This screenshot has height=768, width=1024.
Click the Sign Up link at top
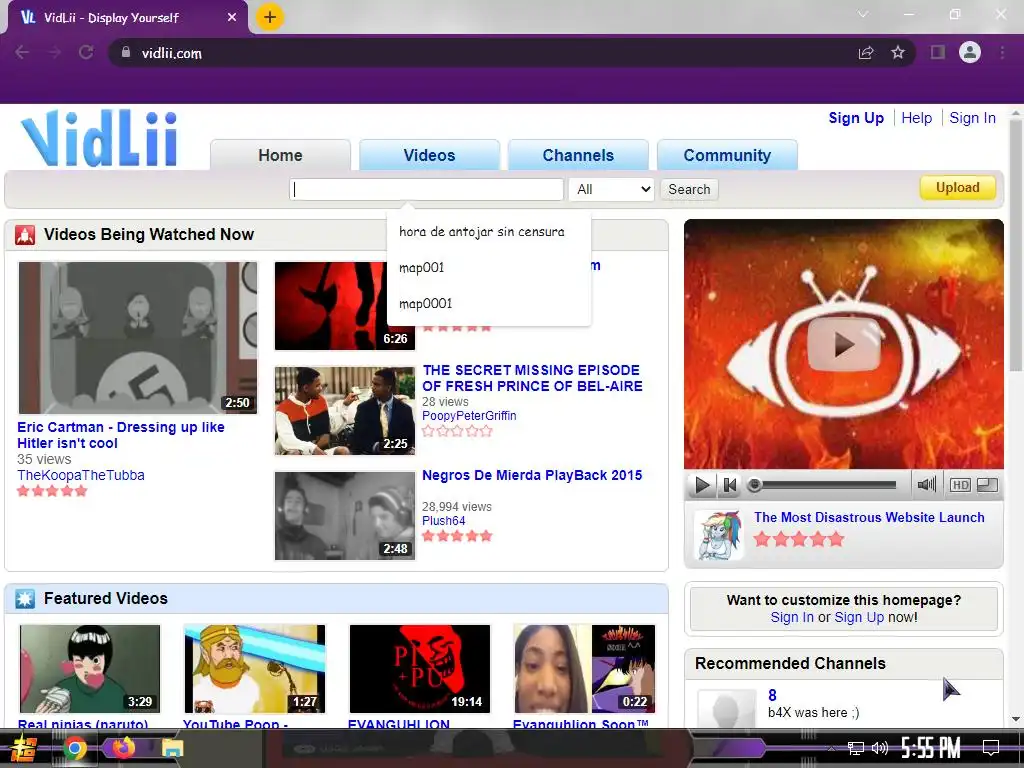(856, 118)
